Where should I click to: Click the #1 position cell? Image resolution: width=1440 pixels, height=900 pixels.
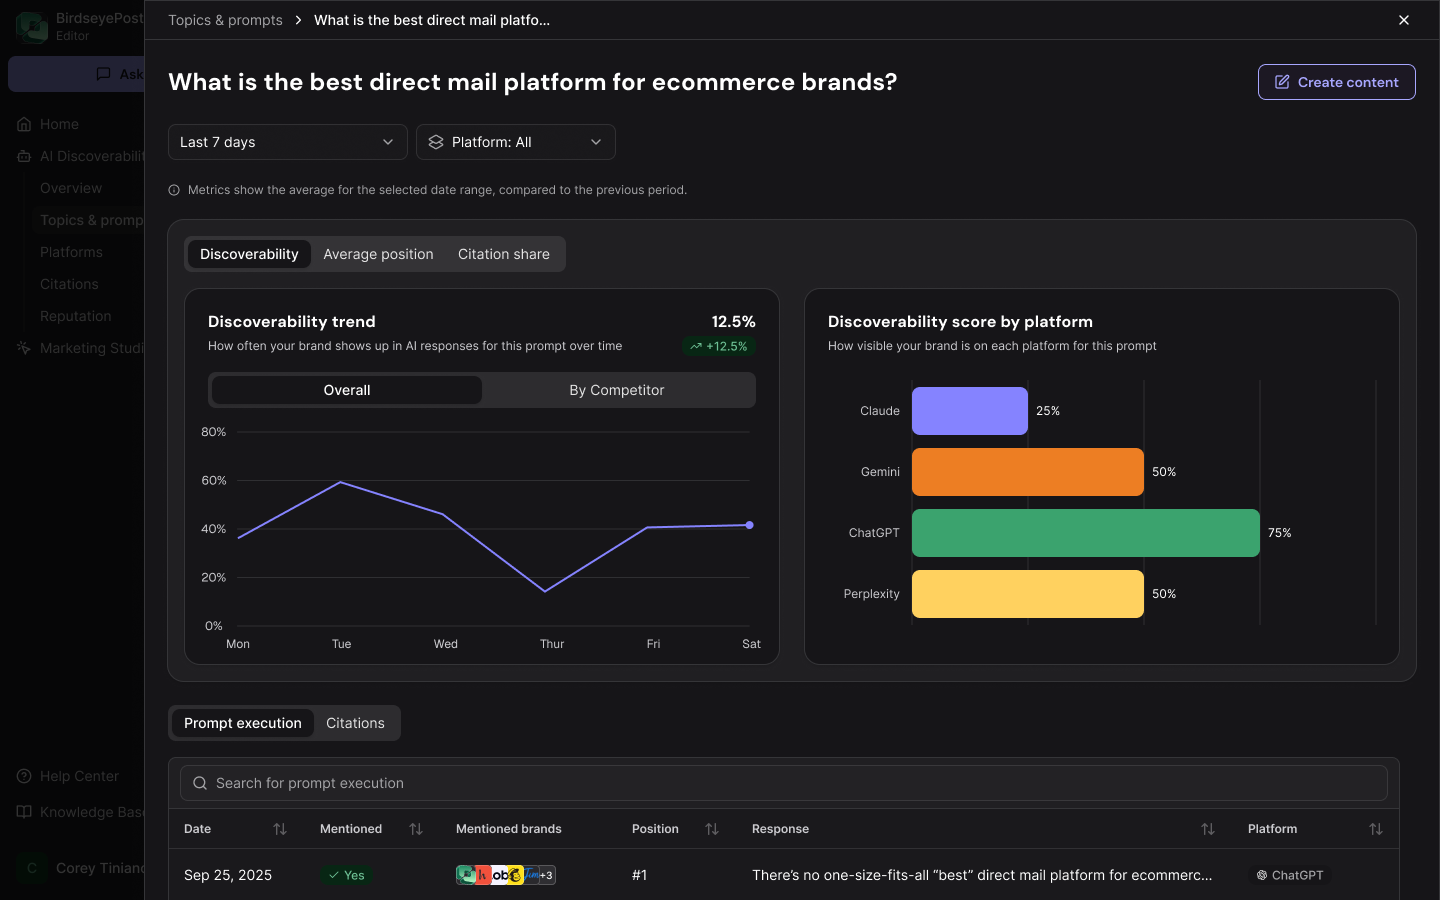[x=639, y=875]
